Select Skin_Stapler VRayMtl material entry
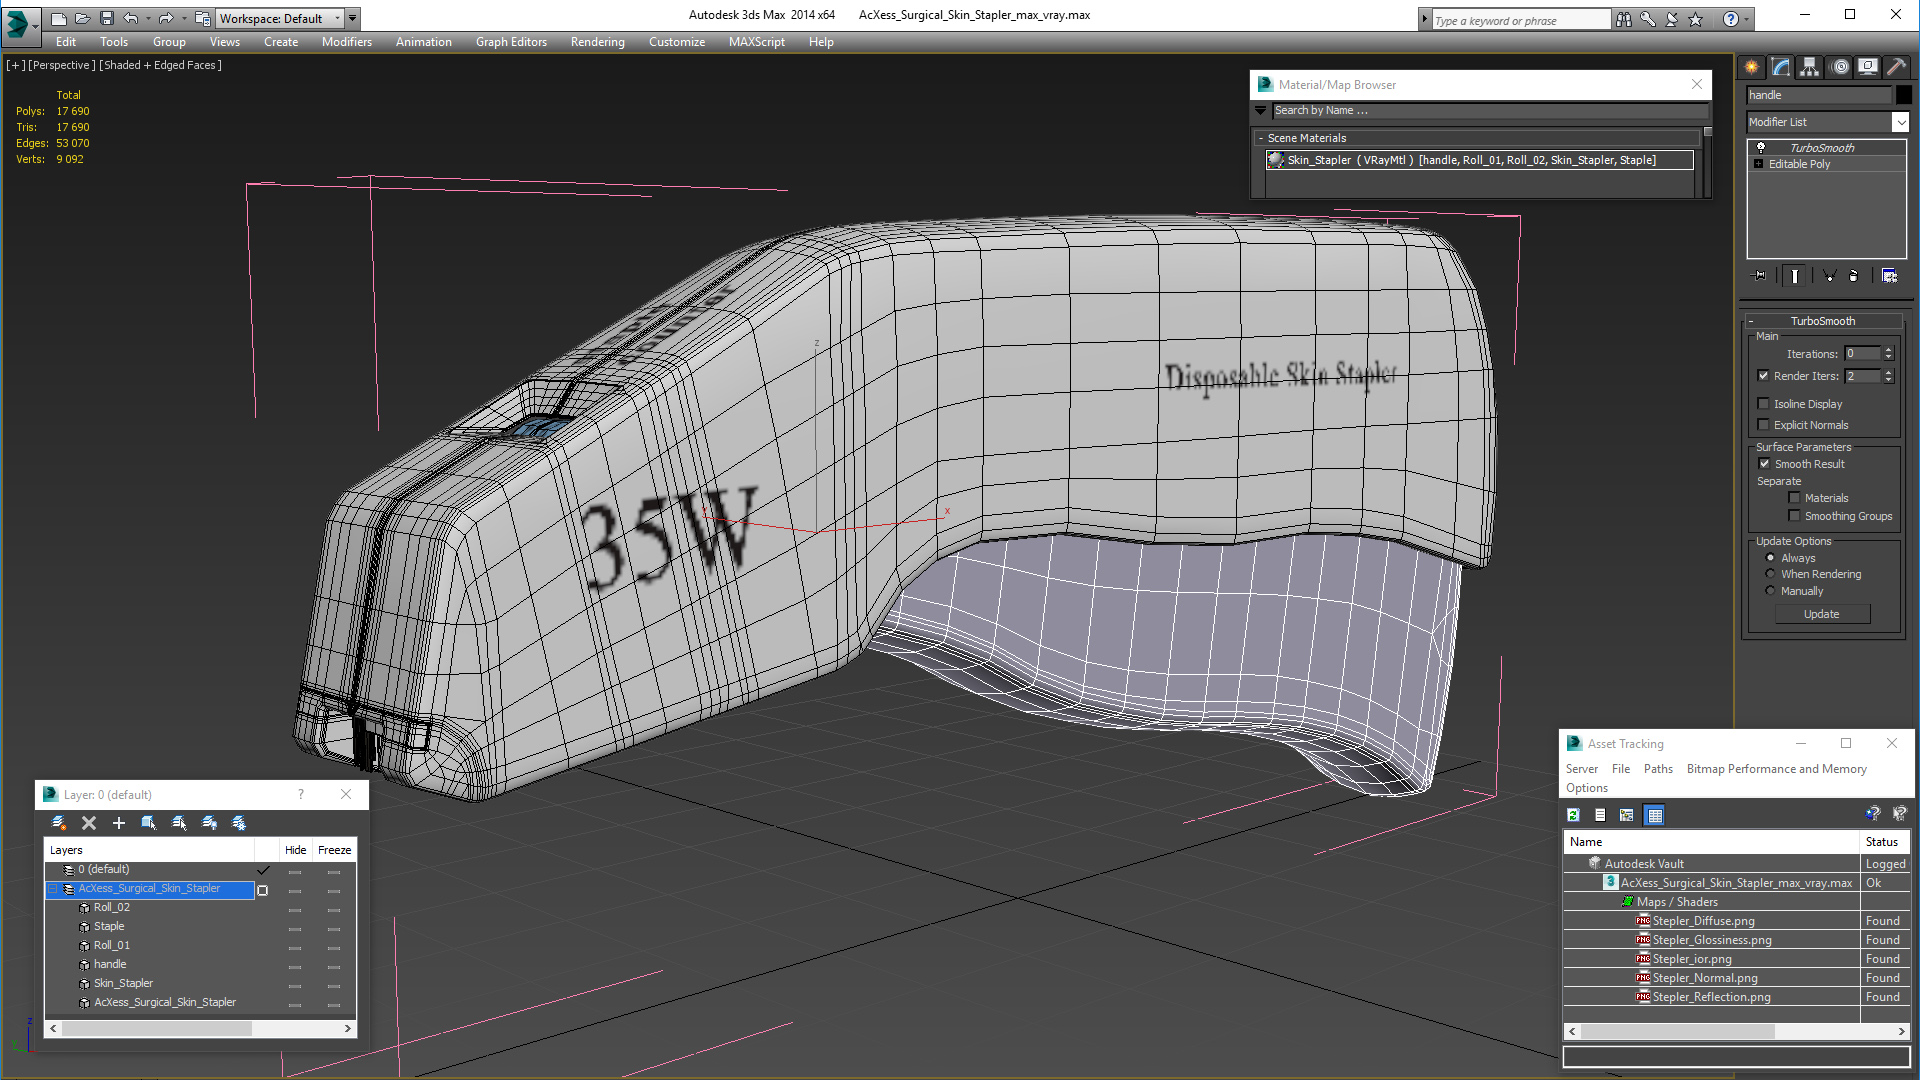 pos(1480,160)
